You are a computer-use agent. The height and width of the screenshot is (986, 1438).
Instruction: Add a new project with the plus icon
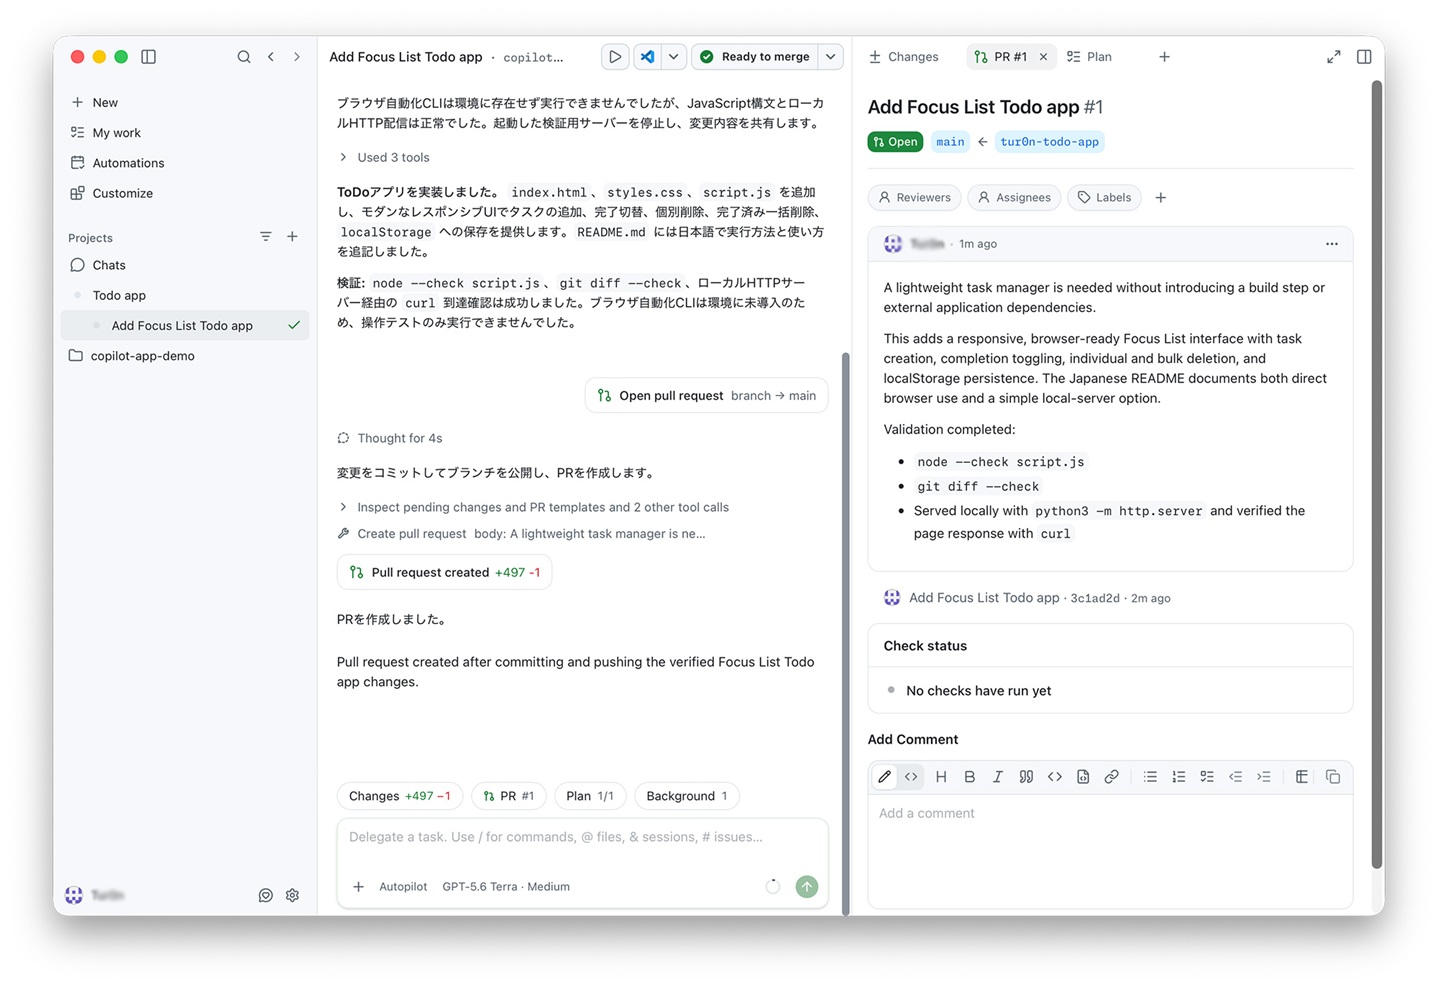[292, 237]
